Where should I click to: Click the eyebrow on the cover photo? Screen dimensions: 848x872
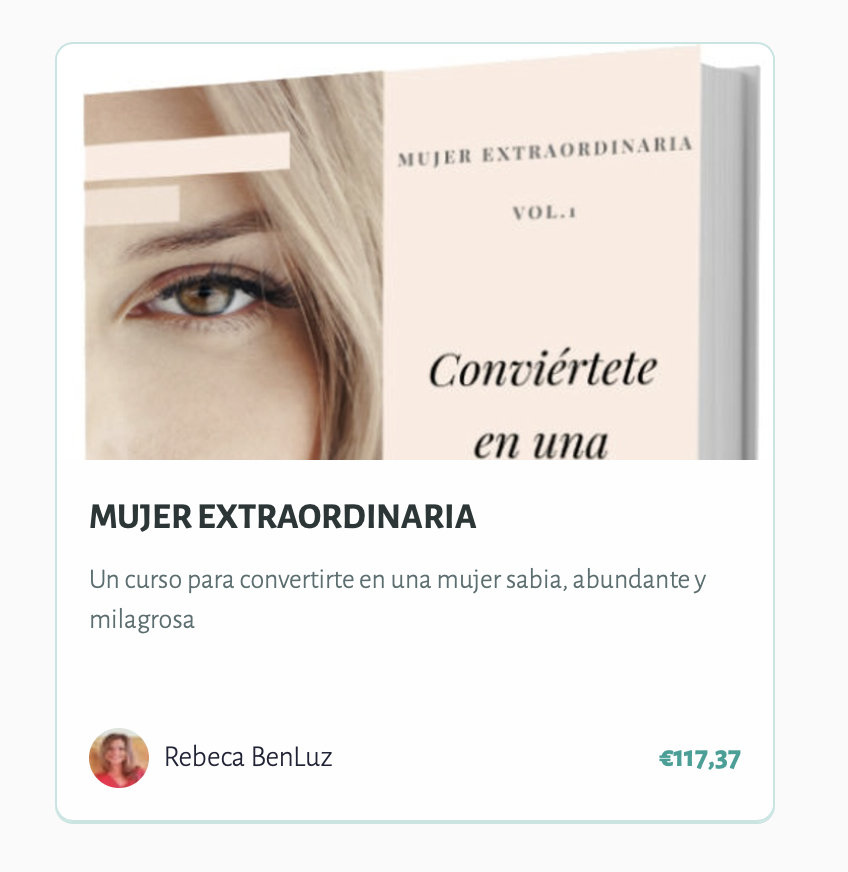click(x=195, y=234)
